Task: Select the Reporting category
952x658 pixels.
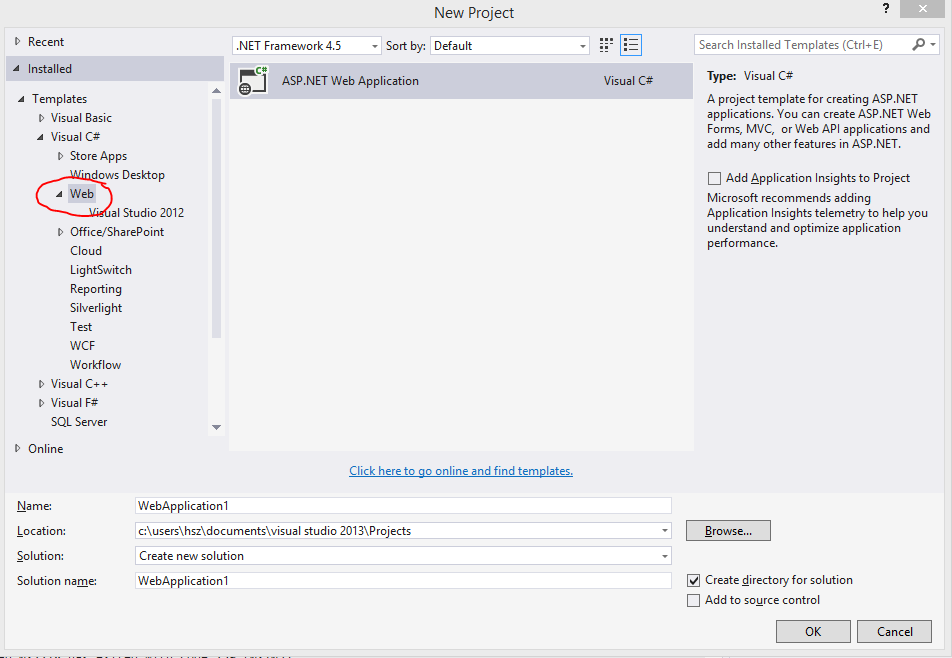Action: coord(96,289)
